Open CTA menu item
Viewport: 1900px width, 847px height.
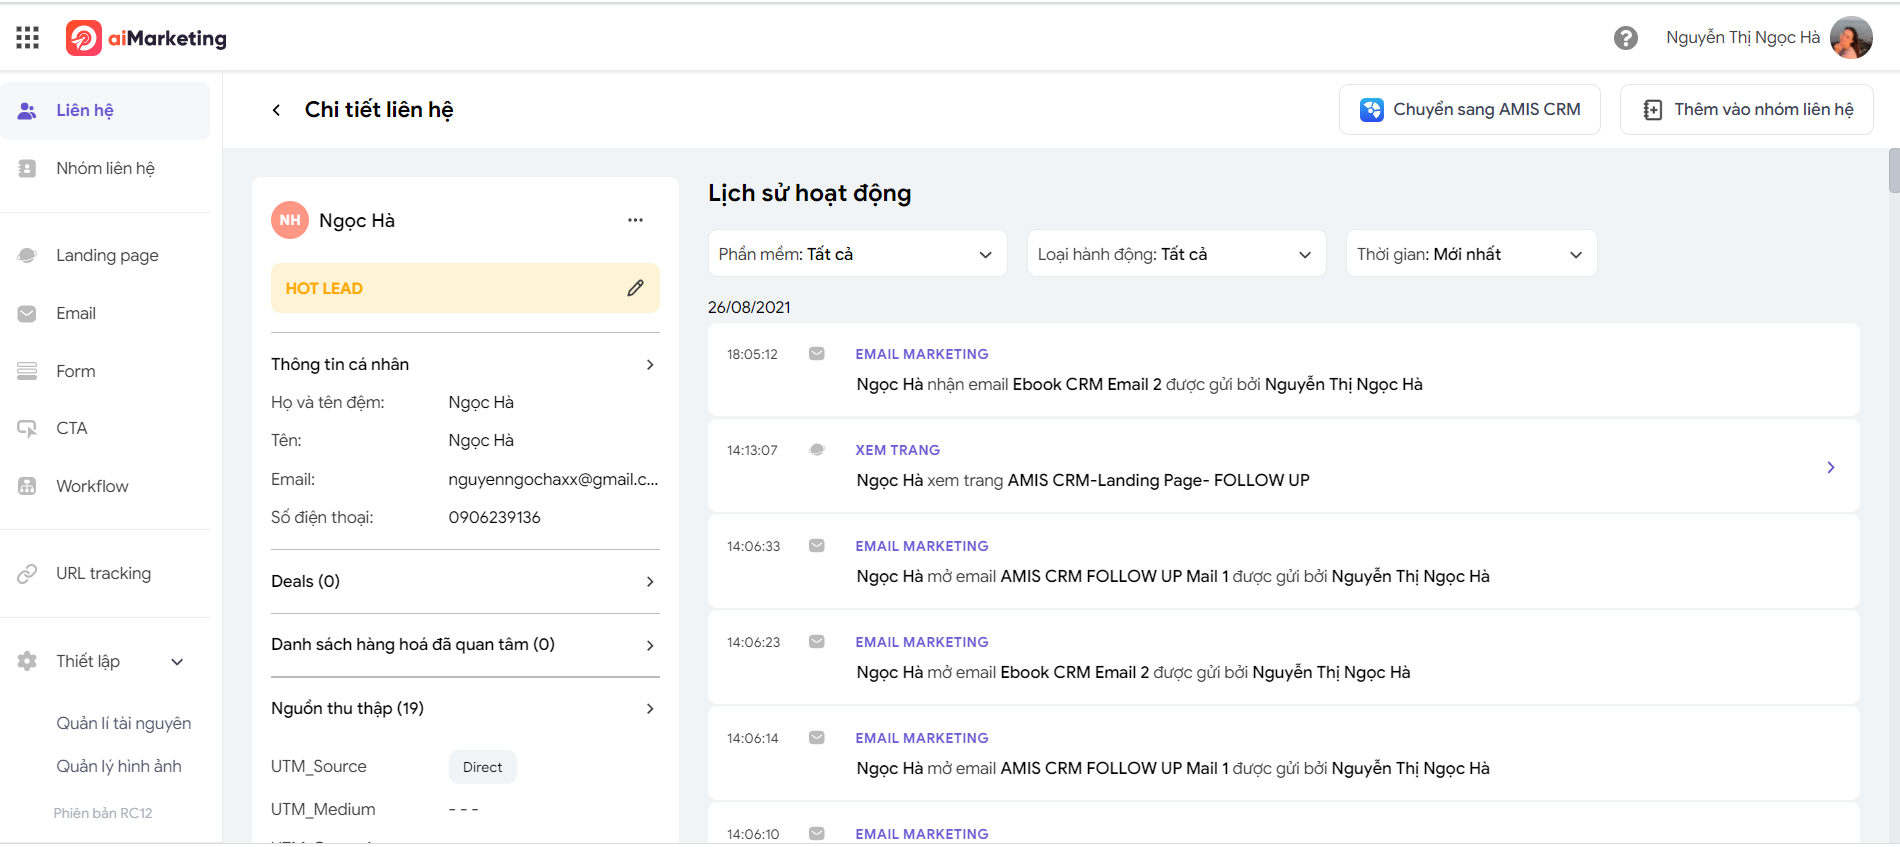105,428
